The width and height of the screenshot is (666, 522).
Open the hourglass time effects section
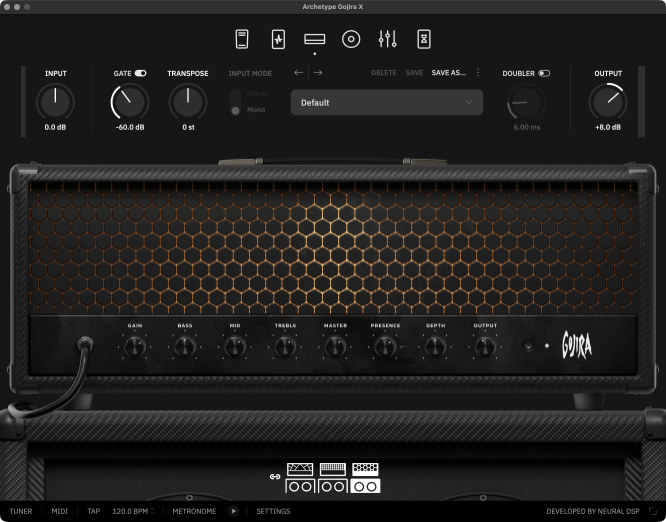pos(424,39)
